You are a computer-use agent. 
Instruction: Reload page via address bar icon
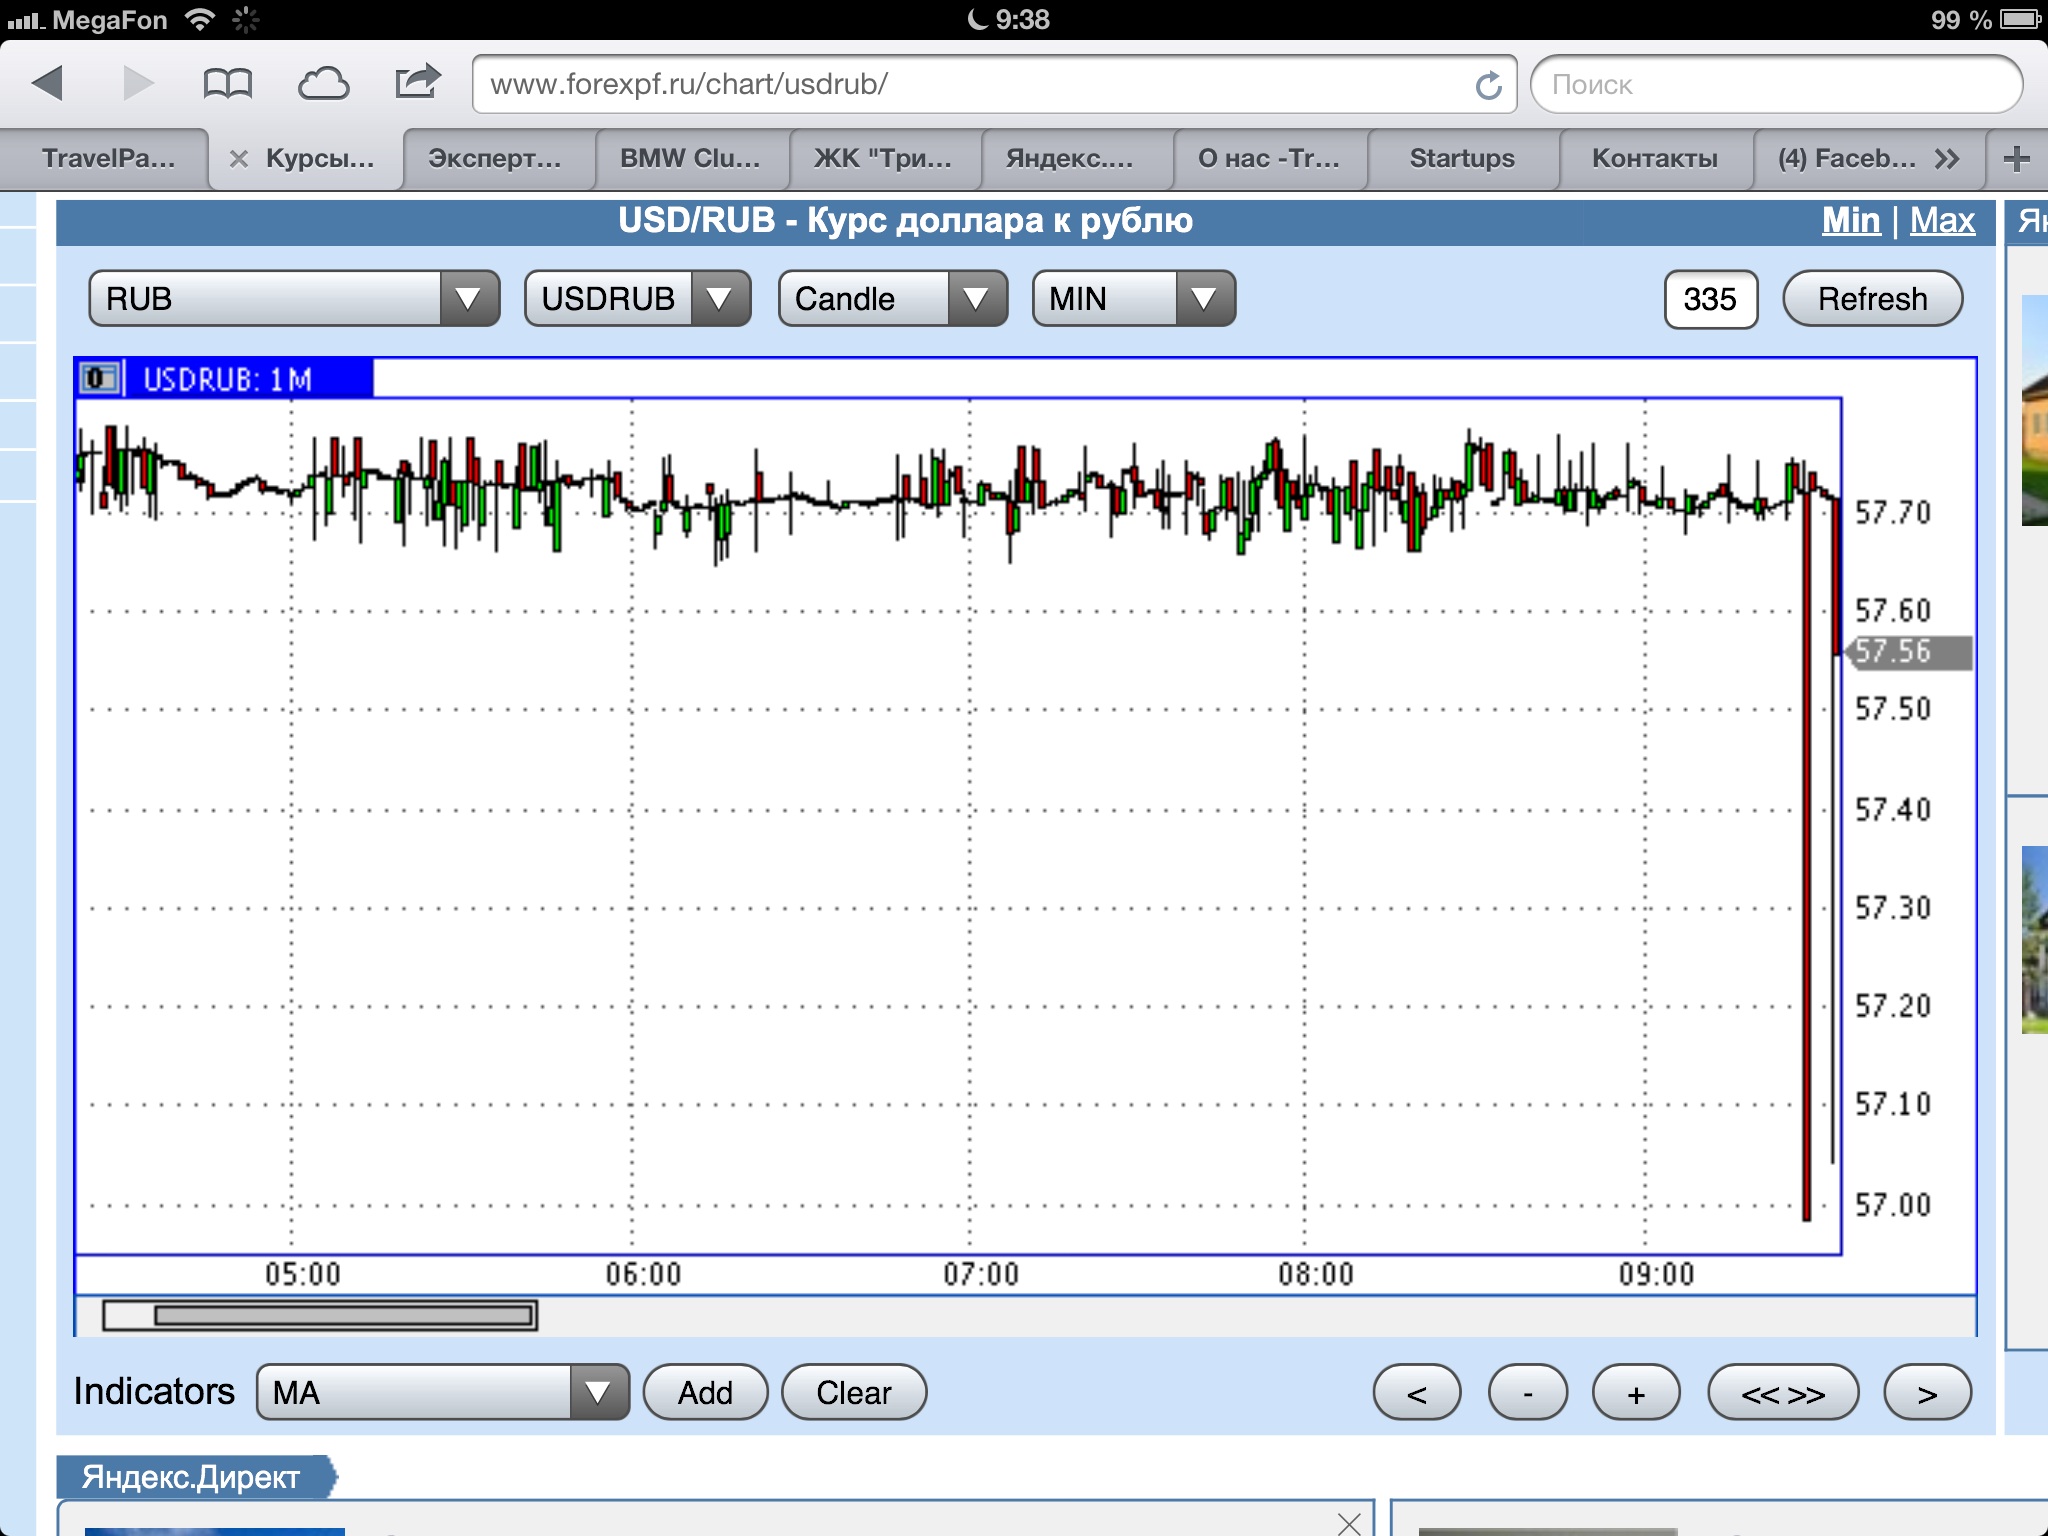(1488, 85)
